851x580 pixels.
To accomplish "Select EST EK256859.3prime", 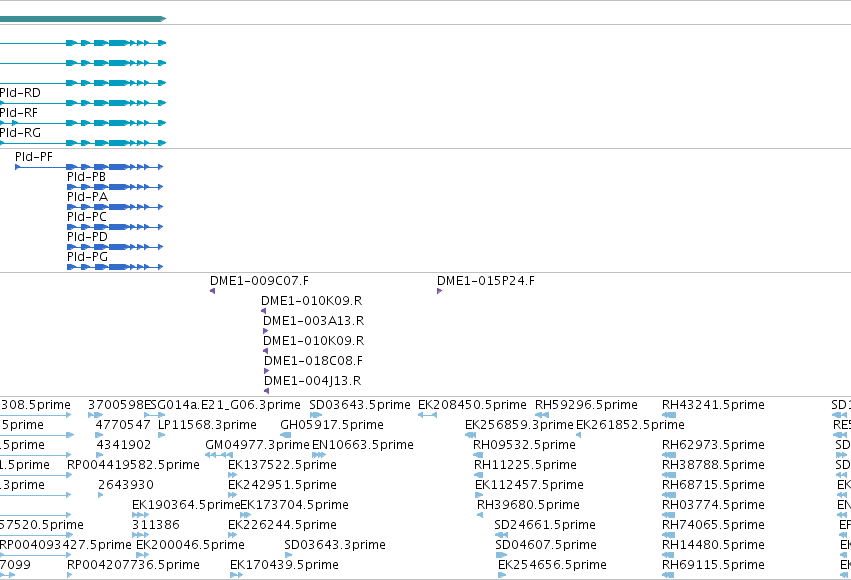I will click(519, 425).
